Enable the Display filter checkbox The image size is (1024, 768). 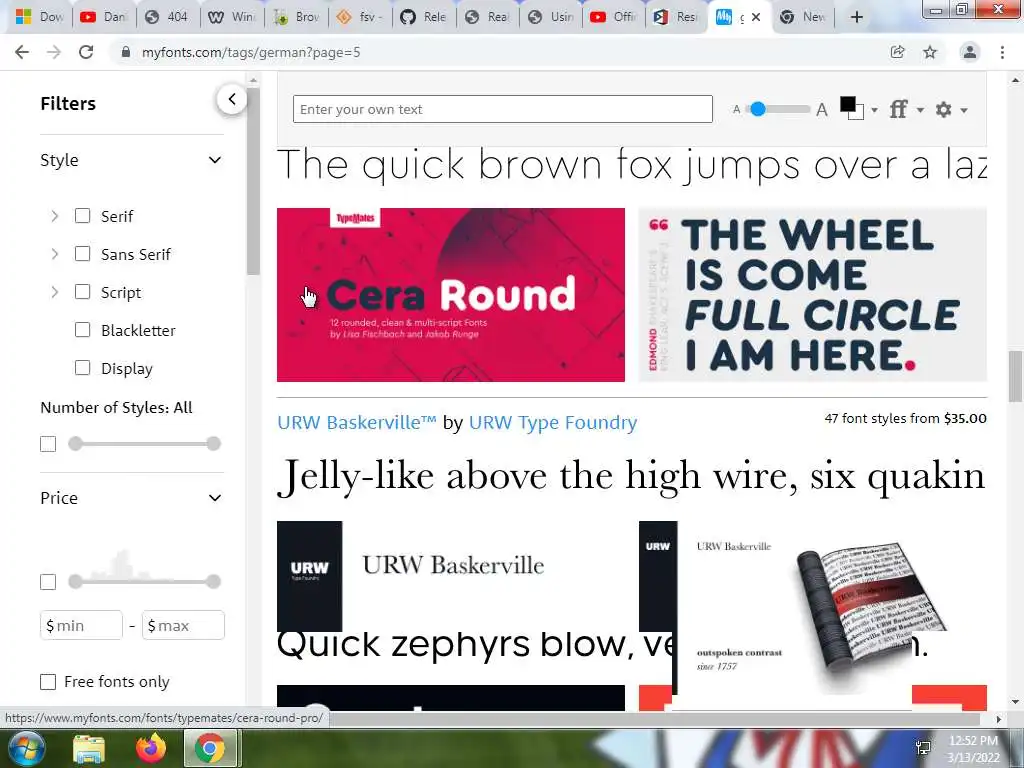tap(82, 368)
